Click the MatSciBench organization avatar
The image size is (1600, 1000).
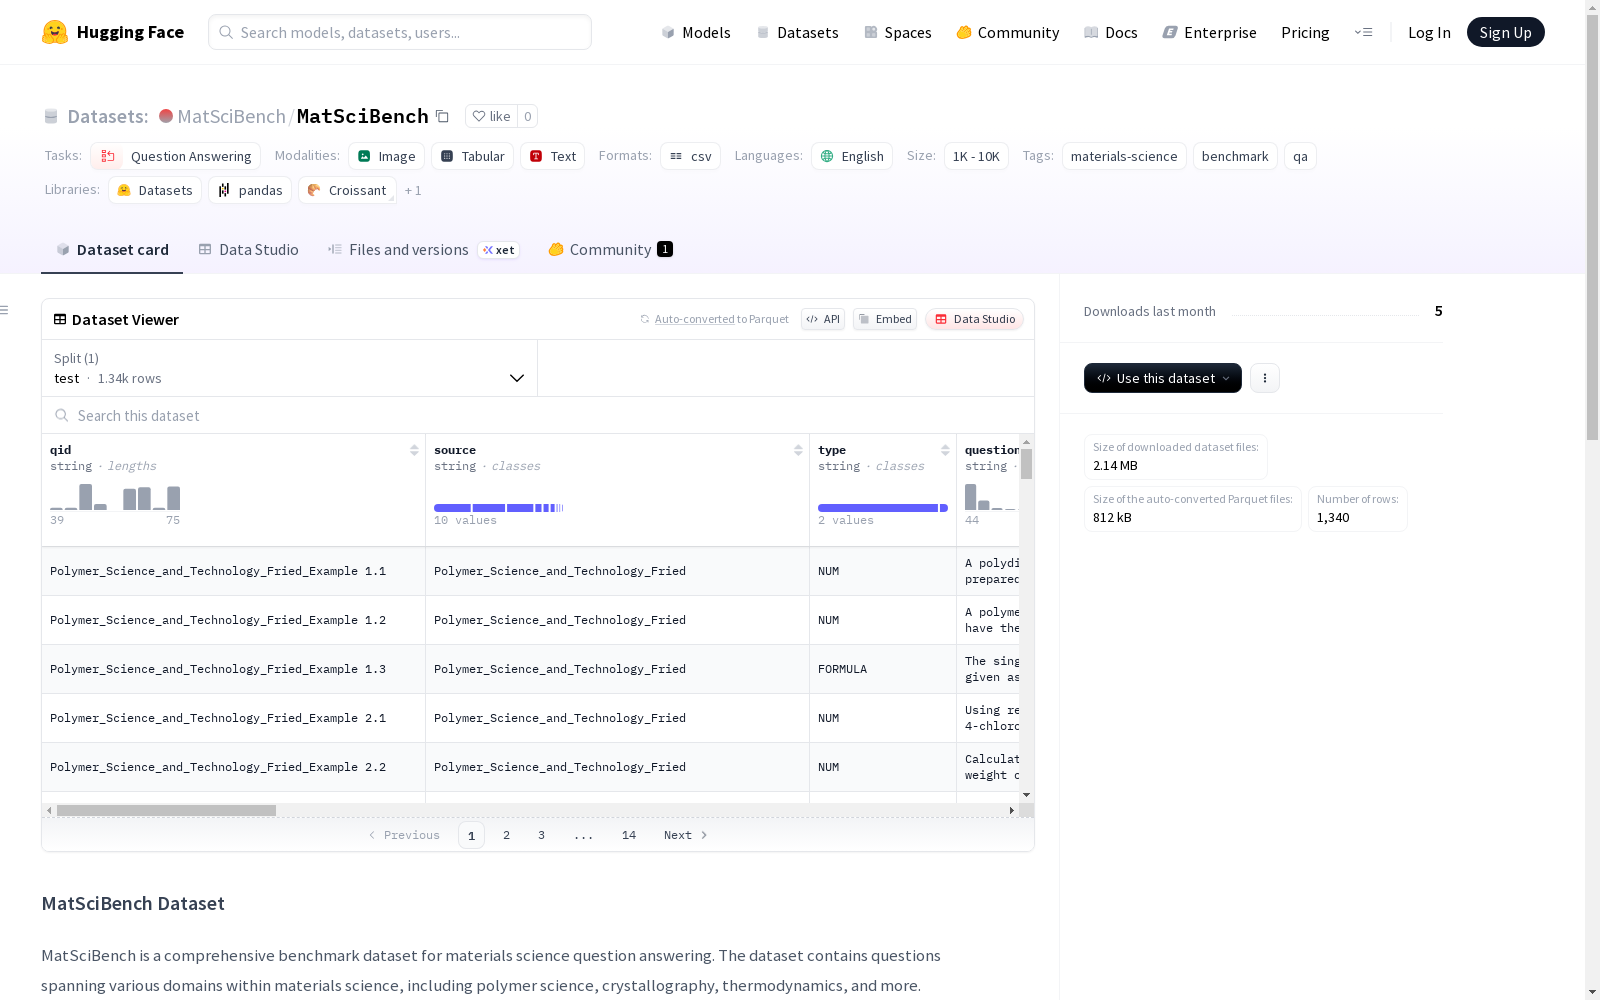click(166, 116)
